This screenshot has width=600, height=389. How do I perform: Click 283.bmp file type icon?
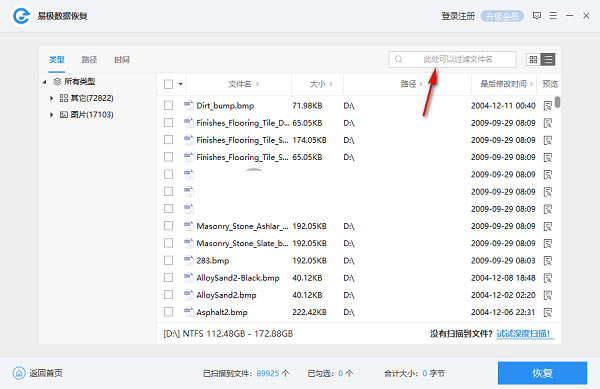click(x=189, y=260)
